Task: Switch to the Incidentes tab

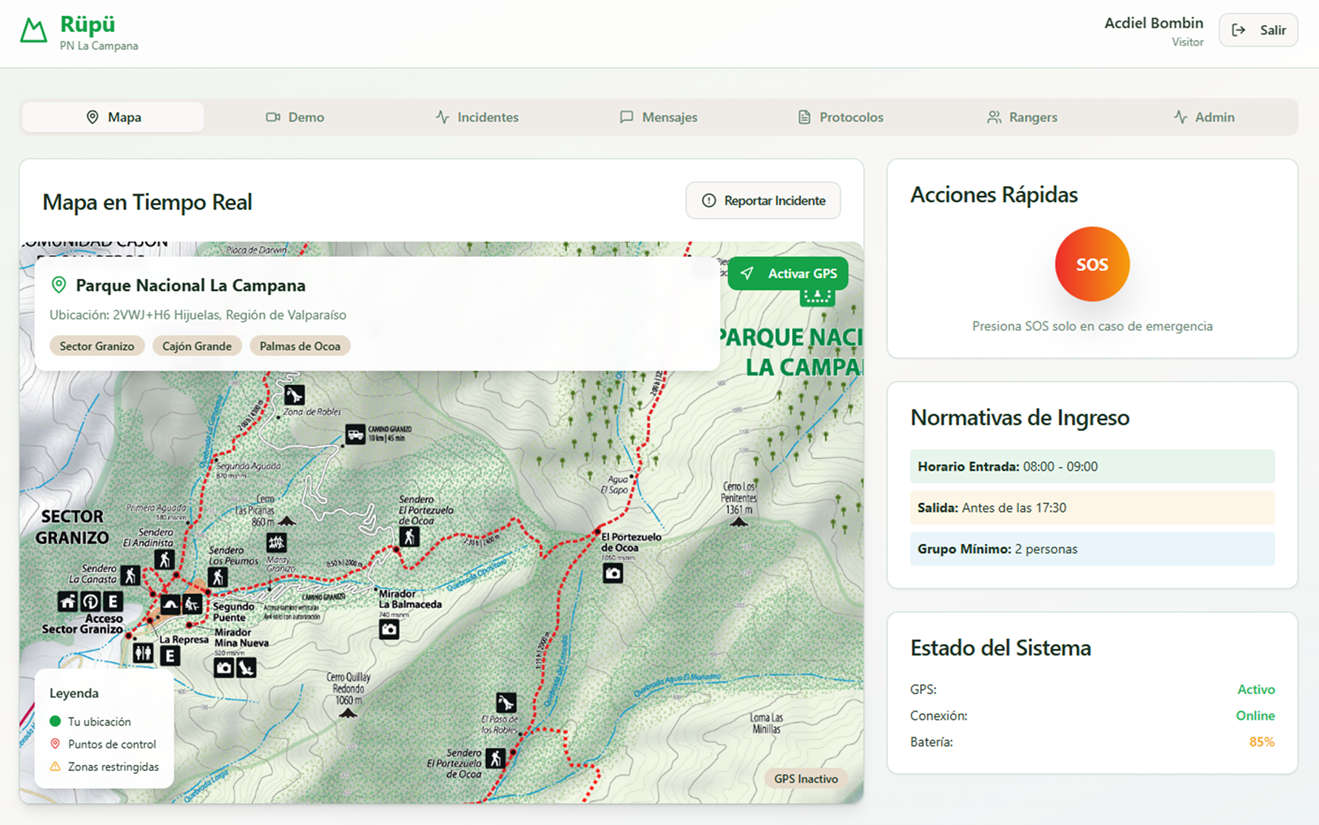Action: click(477, 117)
